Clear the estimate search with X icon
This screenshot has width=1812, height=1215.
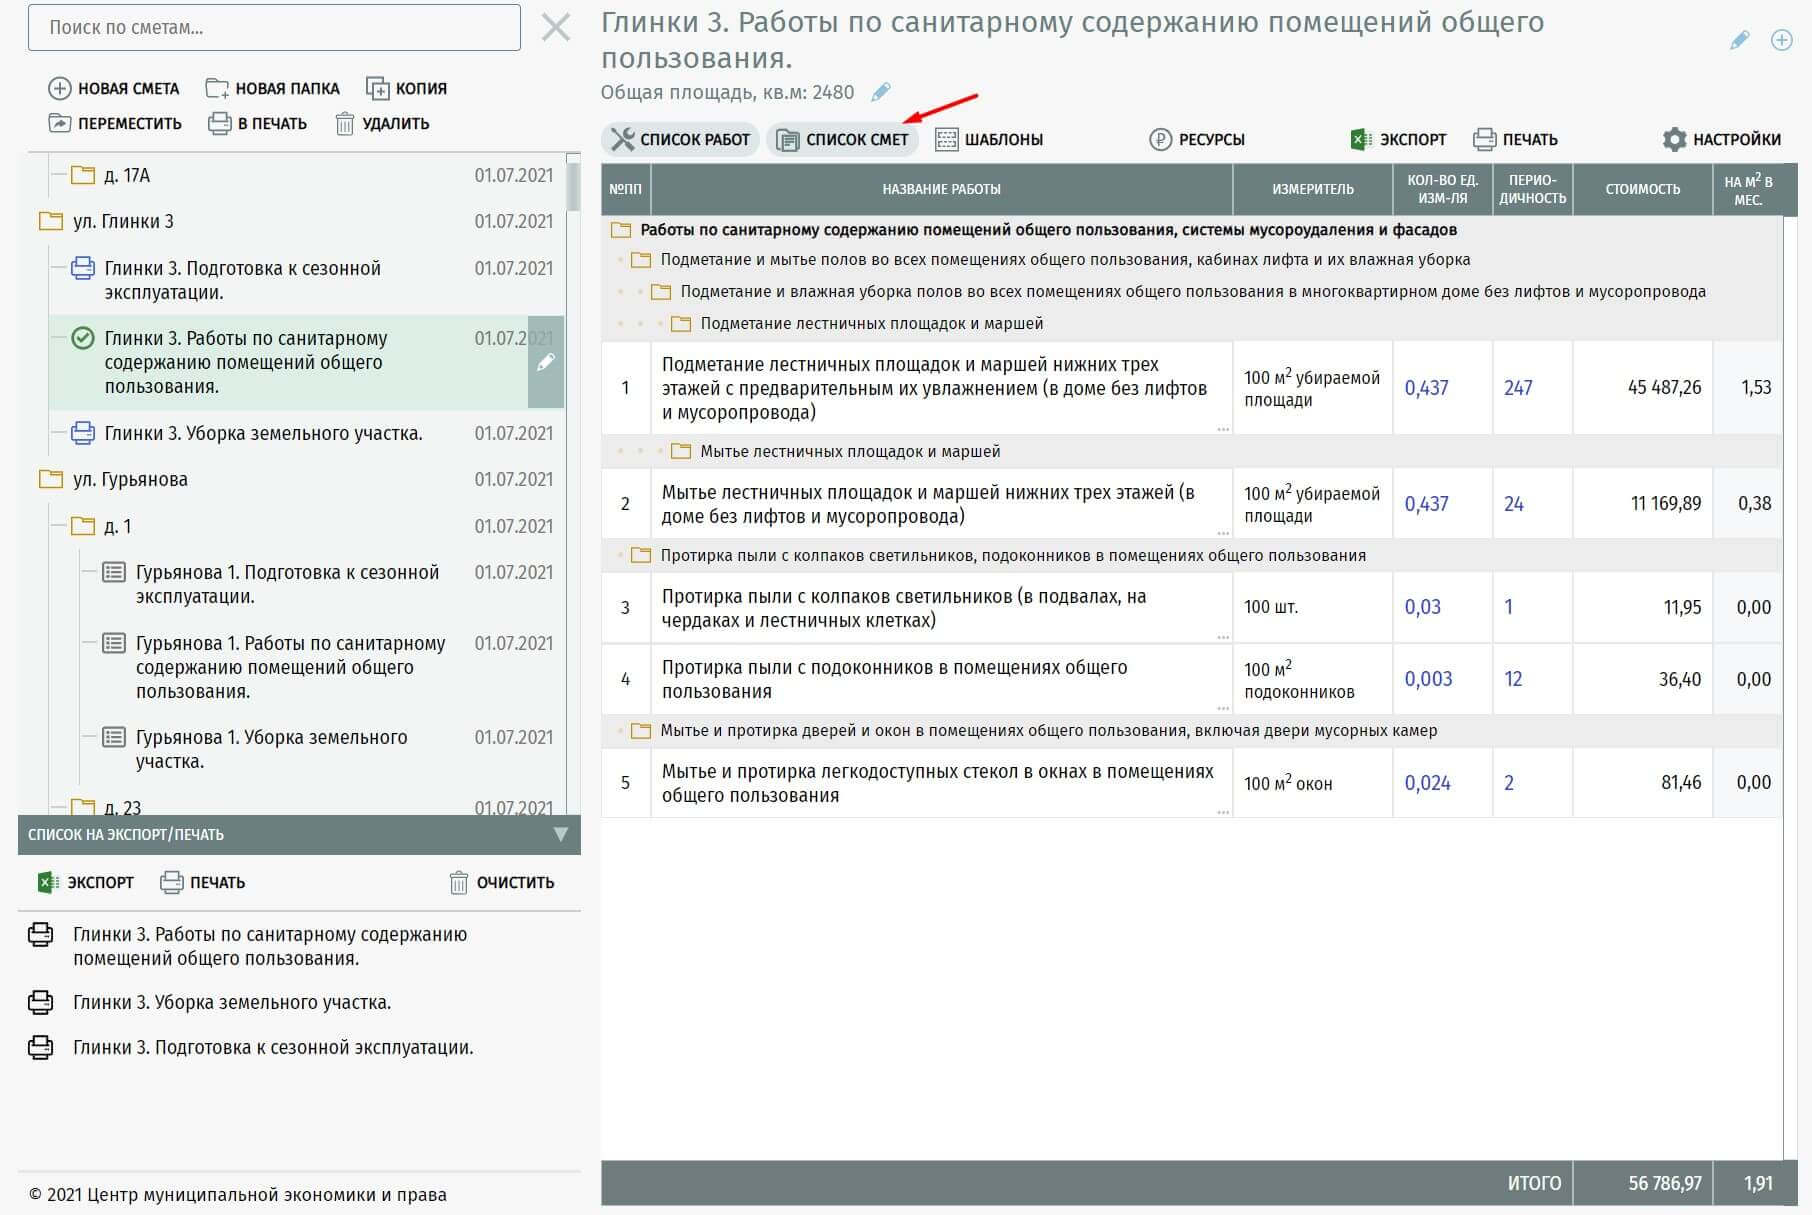click(x=555, y=27)
